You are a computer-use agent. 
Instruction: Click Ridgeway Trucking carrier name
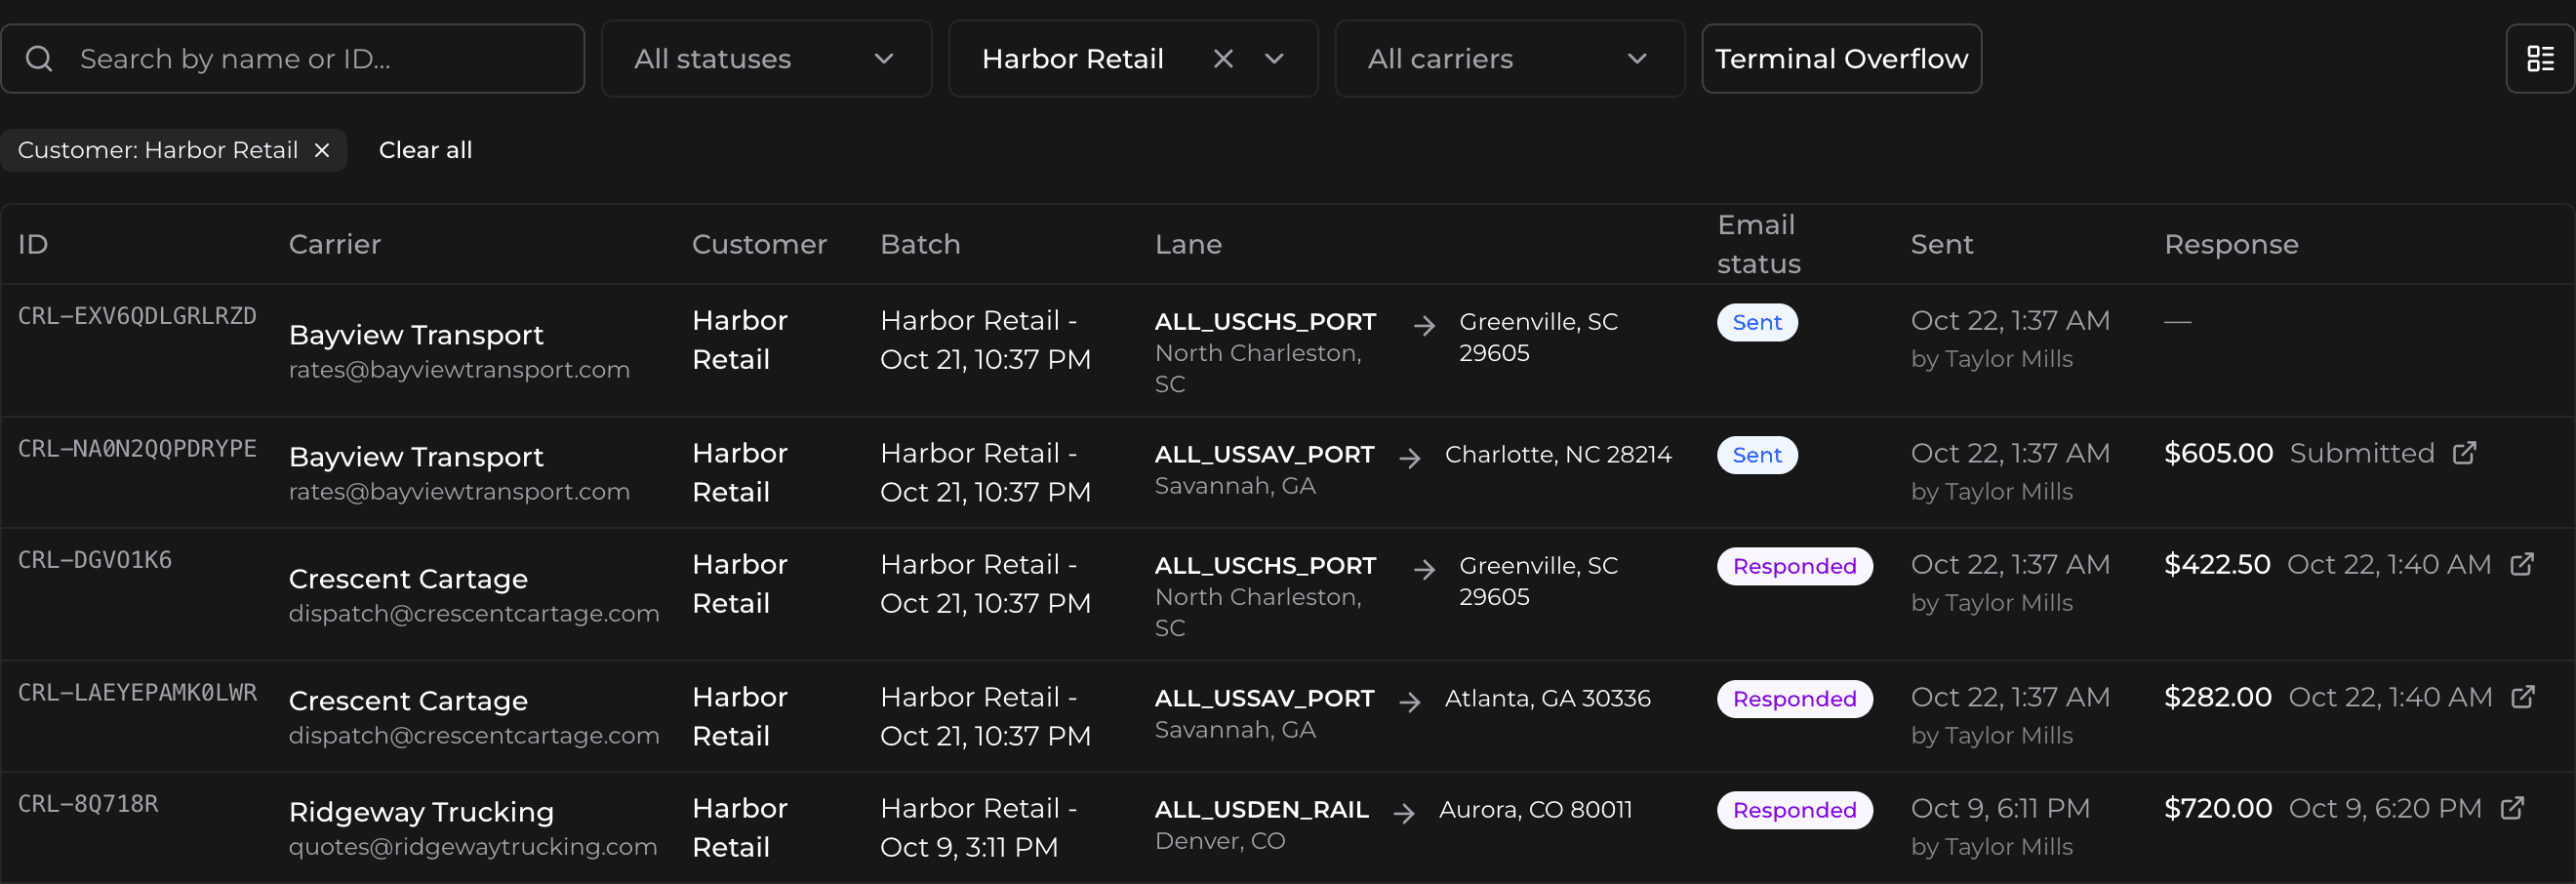[x=421, y=812]
